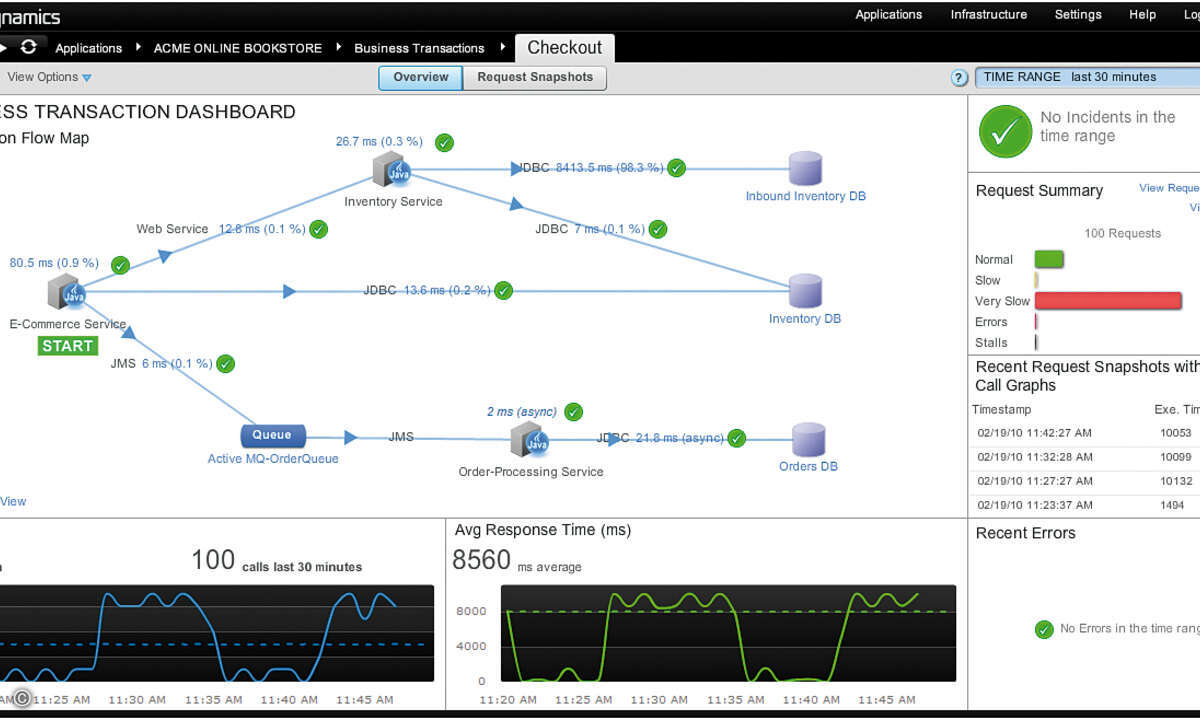Image resolution: width=1200 pixels, height=720 pixels.
Task: Click the health check beside 21.8 ms (async)
Action: (x=737, y=438)
